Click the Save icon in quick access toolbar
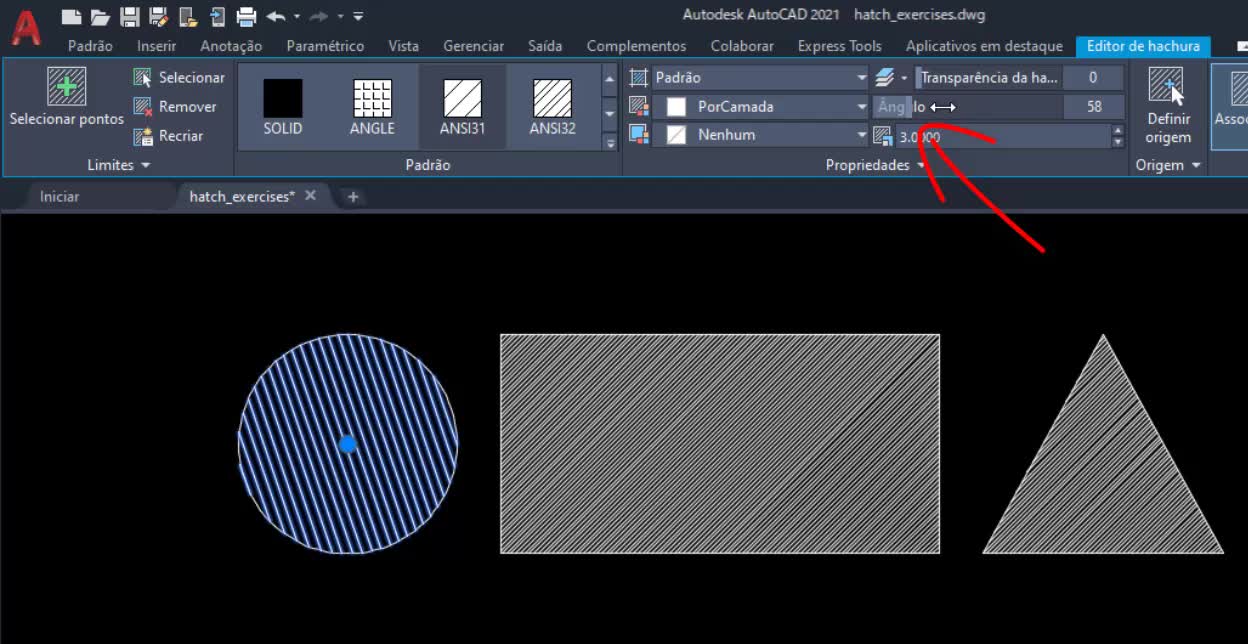The image size is (1248, 644). (129, 16)
